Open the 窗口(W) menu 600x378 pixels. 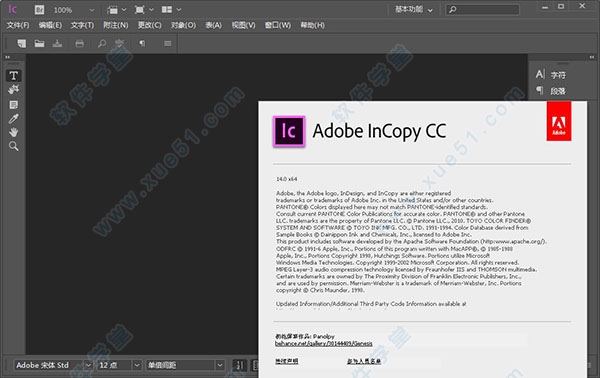(278, 25)
